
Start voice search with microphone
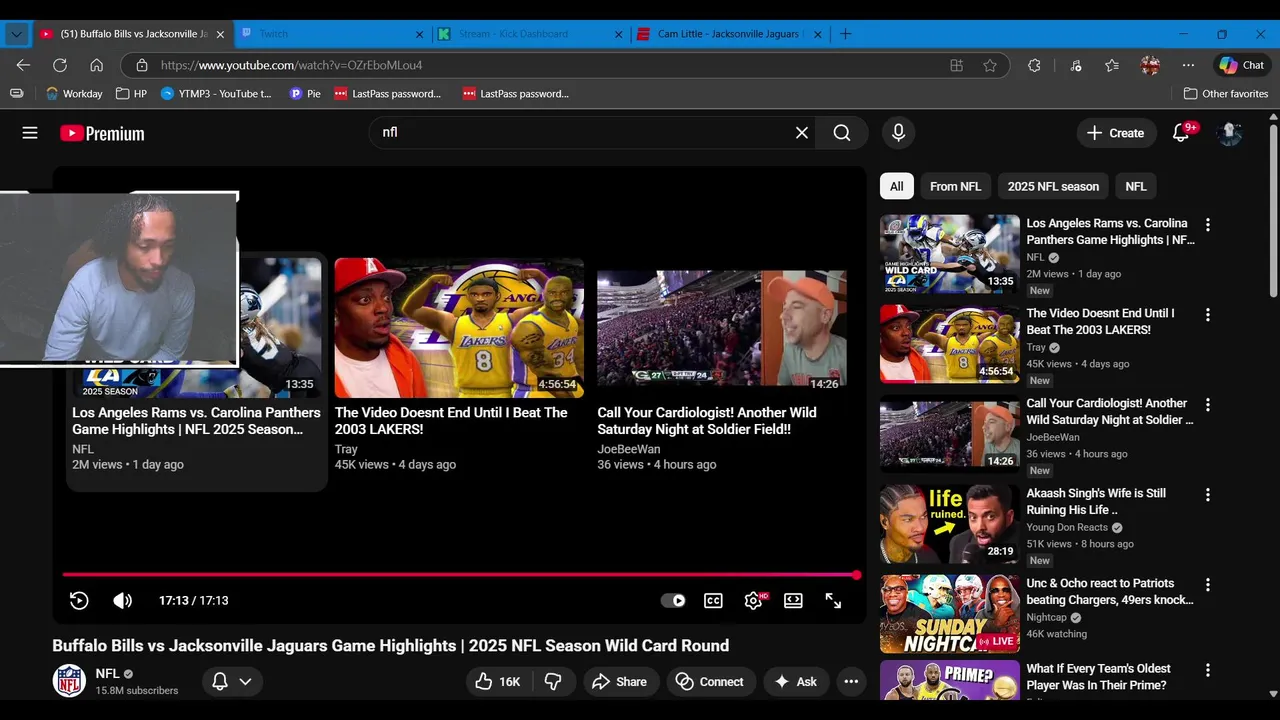coord(898,133)
